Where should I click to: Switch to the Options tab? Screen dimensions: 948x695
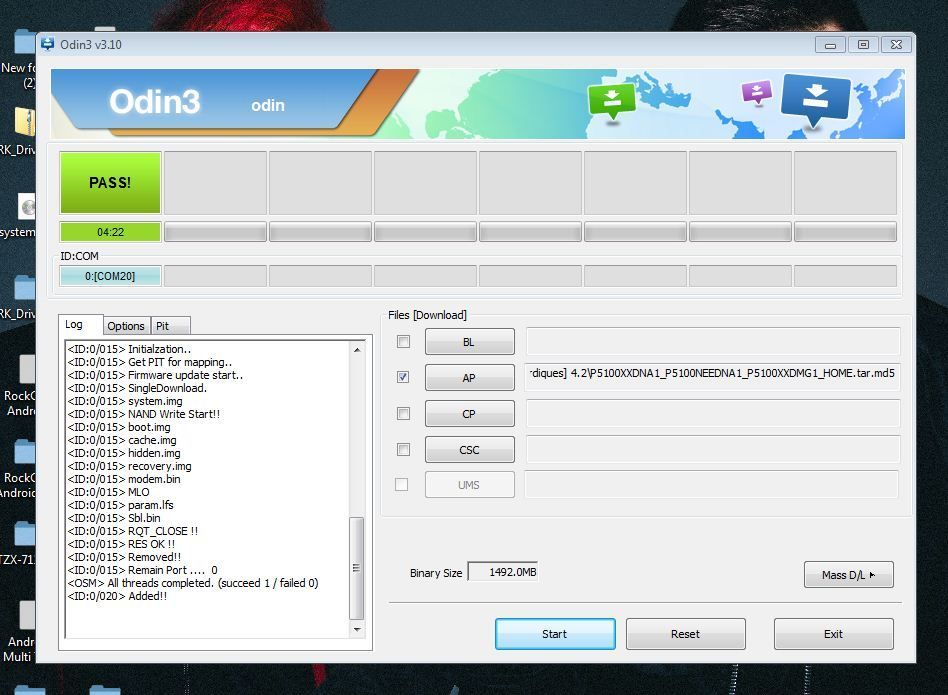click(126, 326)
